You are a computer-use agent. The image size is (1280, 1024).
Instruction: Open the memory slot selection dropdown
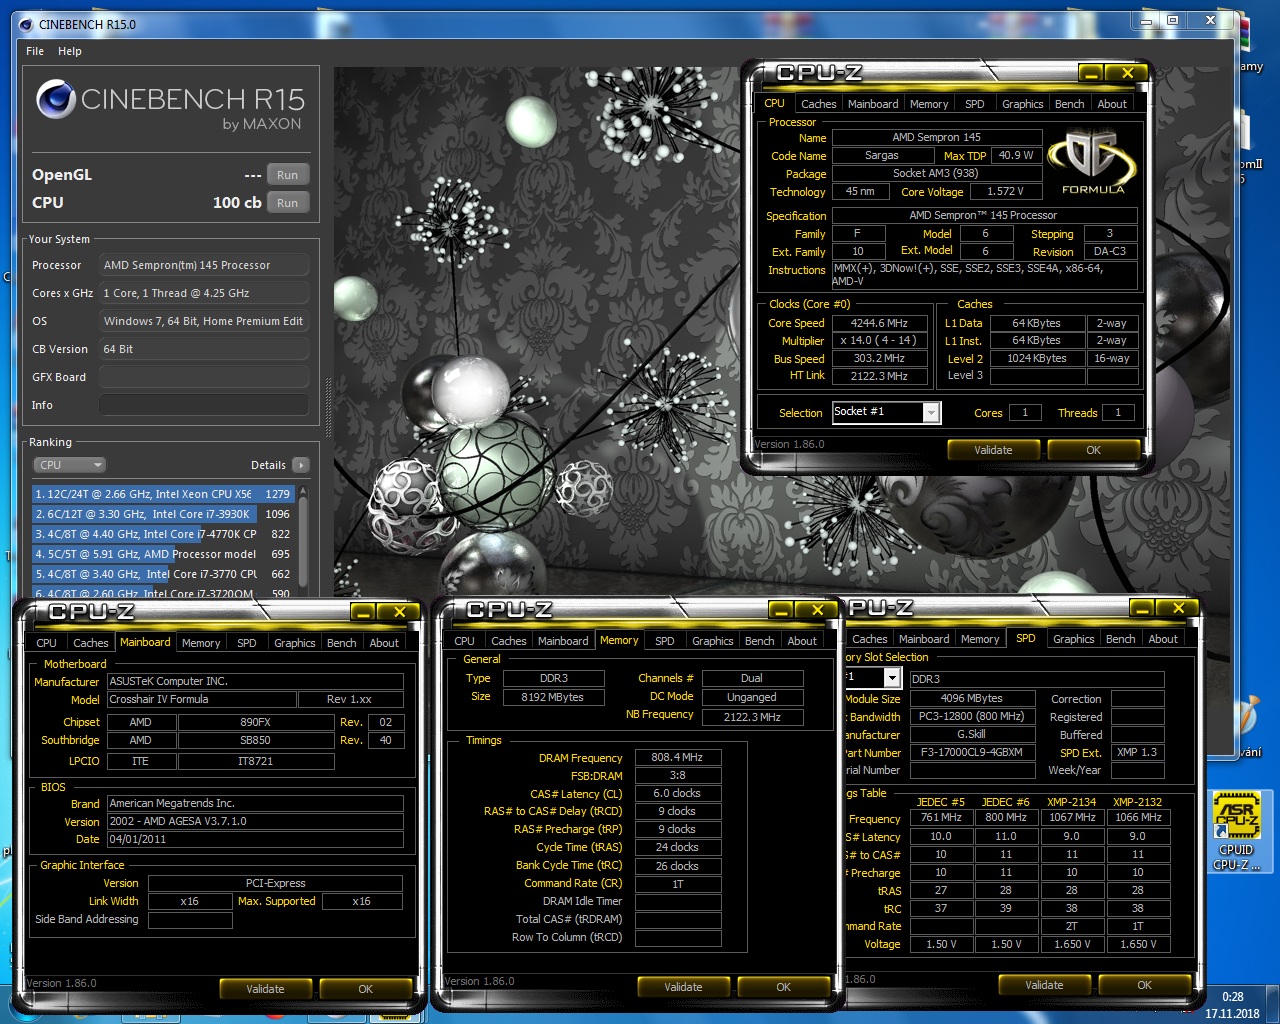(x=892, y=677)
